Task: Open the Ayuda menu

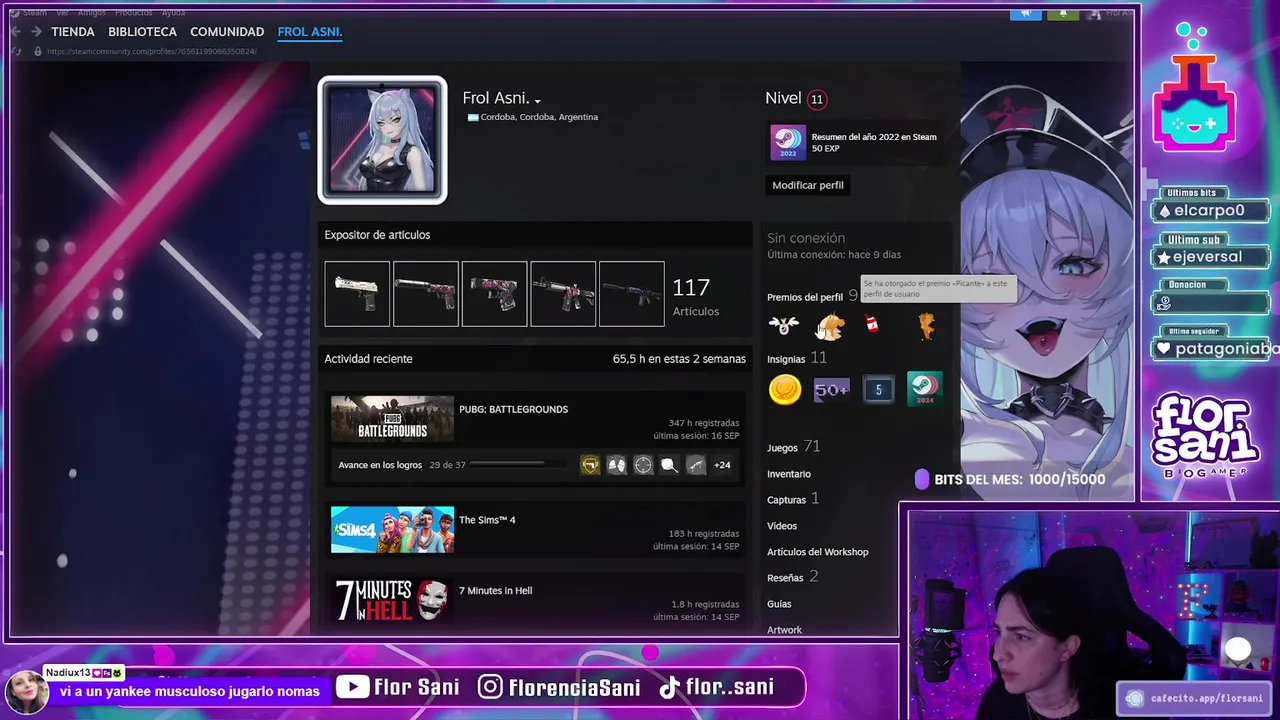Action: [x=174, y=13]
